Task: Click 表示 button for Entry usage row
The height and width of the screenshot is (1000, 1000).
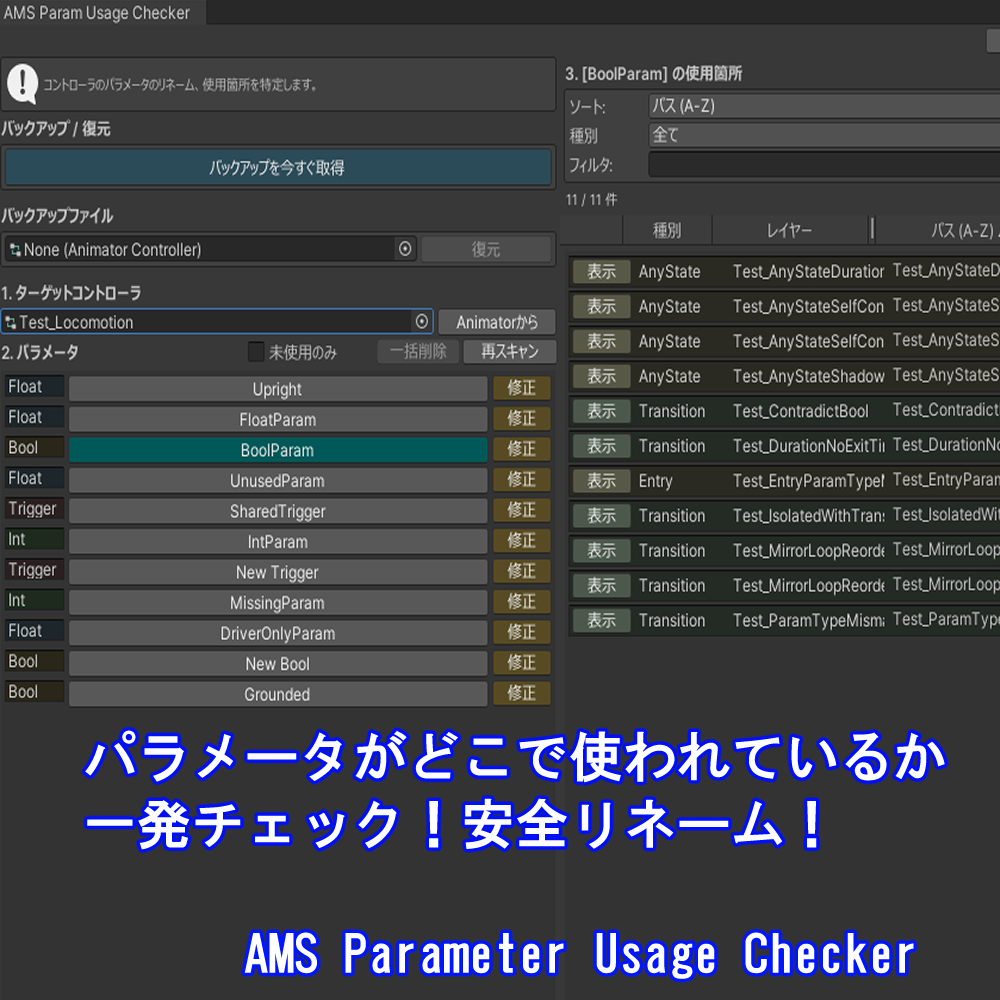Action: point(601,481)
